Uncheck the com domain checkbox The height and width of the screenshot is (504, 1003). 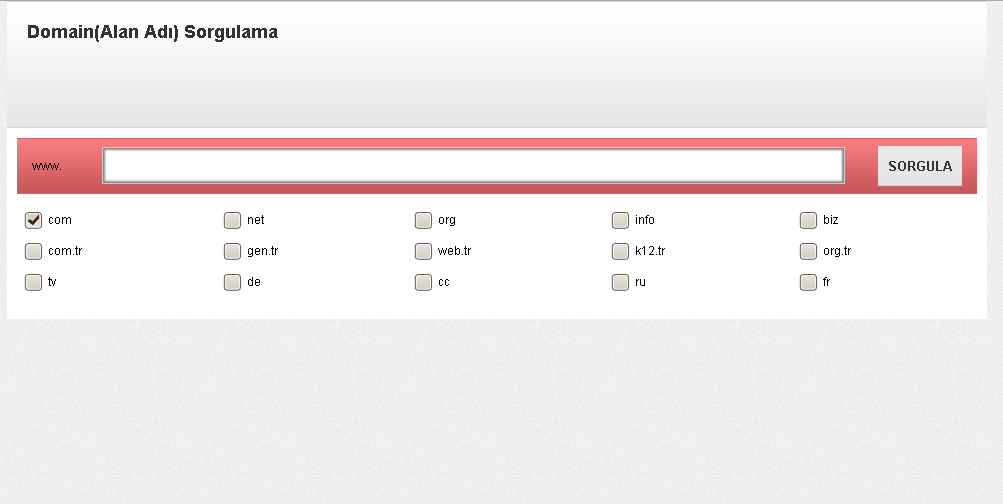click(x=33, y=220)
